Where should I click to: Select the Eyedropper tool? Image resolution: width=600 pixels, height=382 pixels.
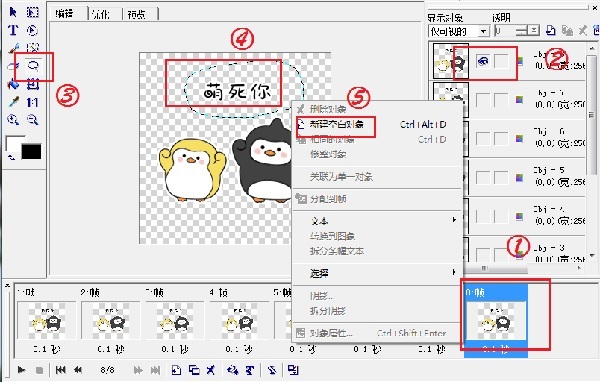13,102
